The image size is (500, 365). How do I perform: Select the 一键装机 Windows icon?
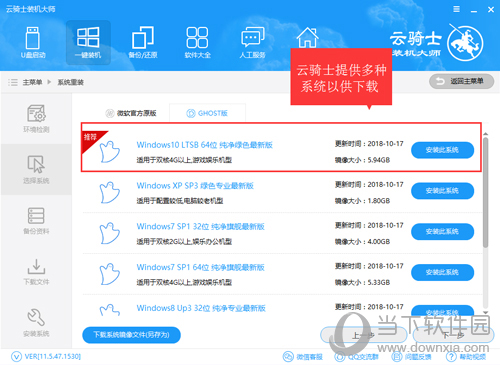coord(88,42)
